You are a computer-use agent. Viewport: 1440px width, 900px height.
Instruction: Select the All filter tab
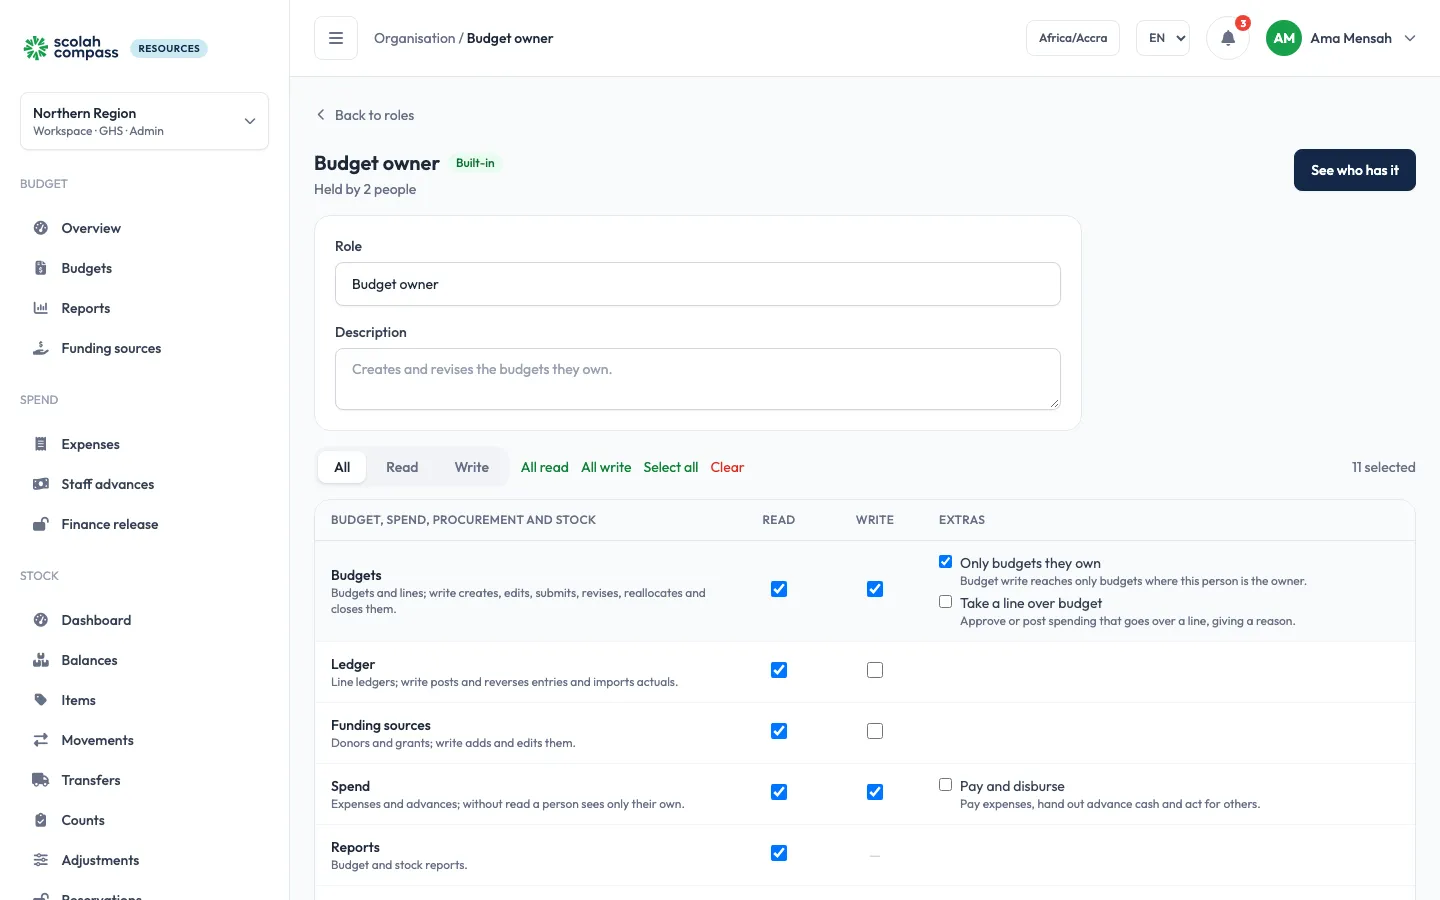point(342,467)
